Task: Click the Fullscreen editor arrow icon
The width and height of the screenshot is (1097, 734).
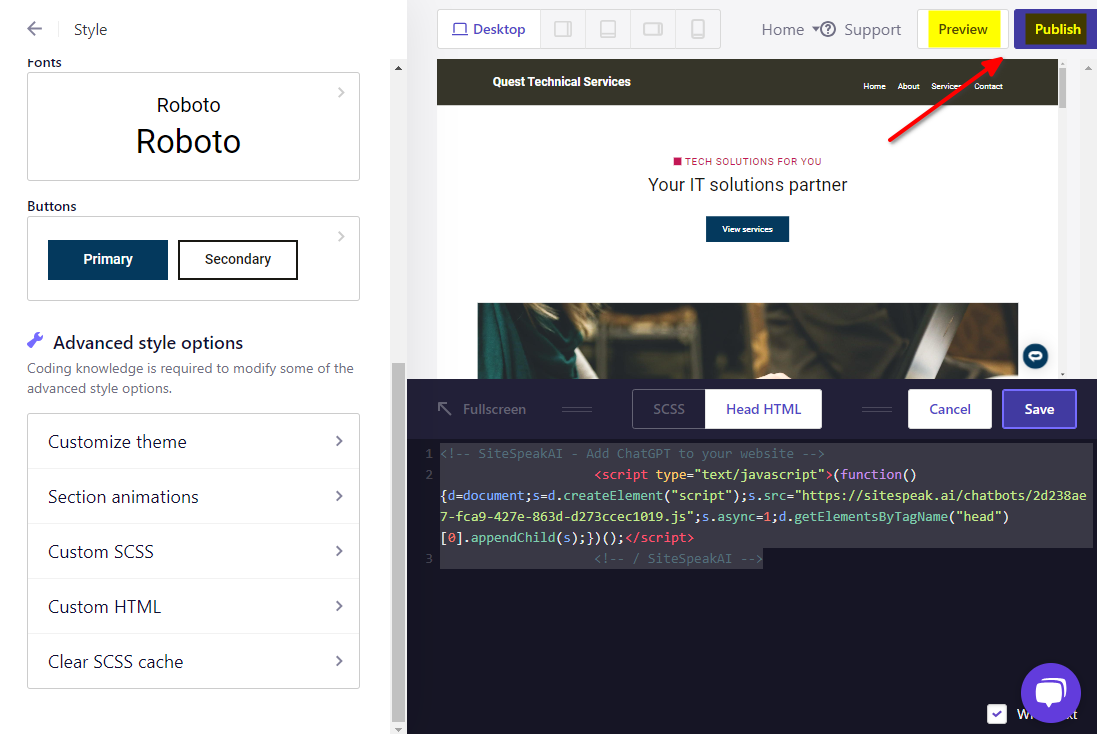Action: 445,409
